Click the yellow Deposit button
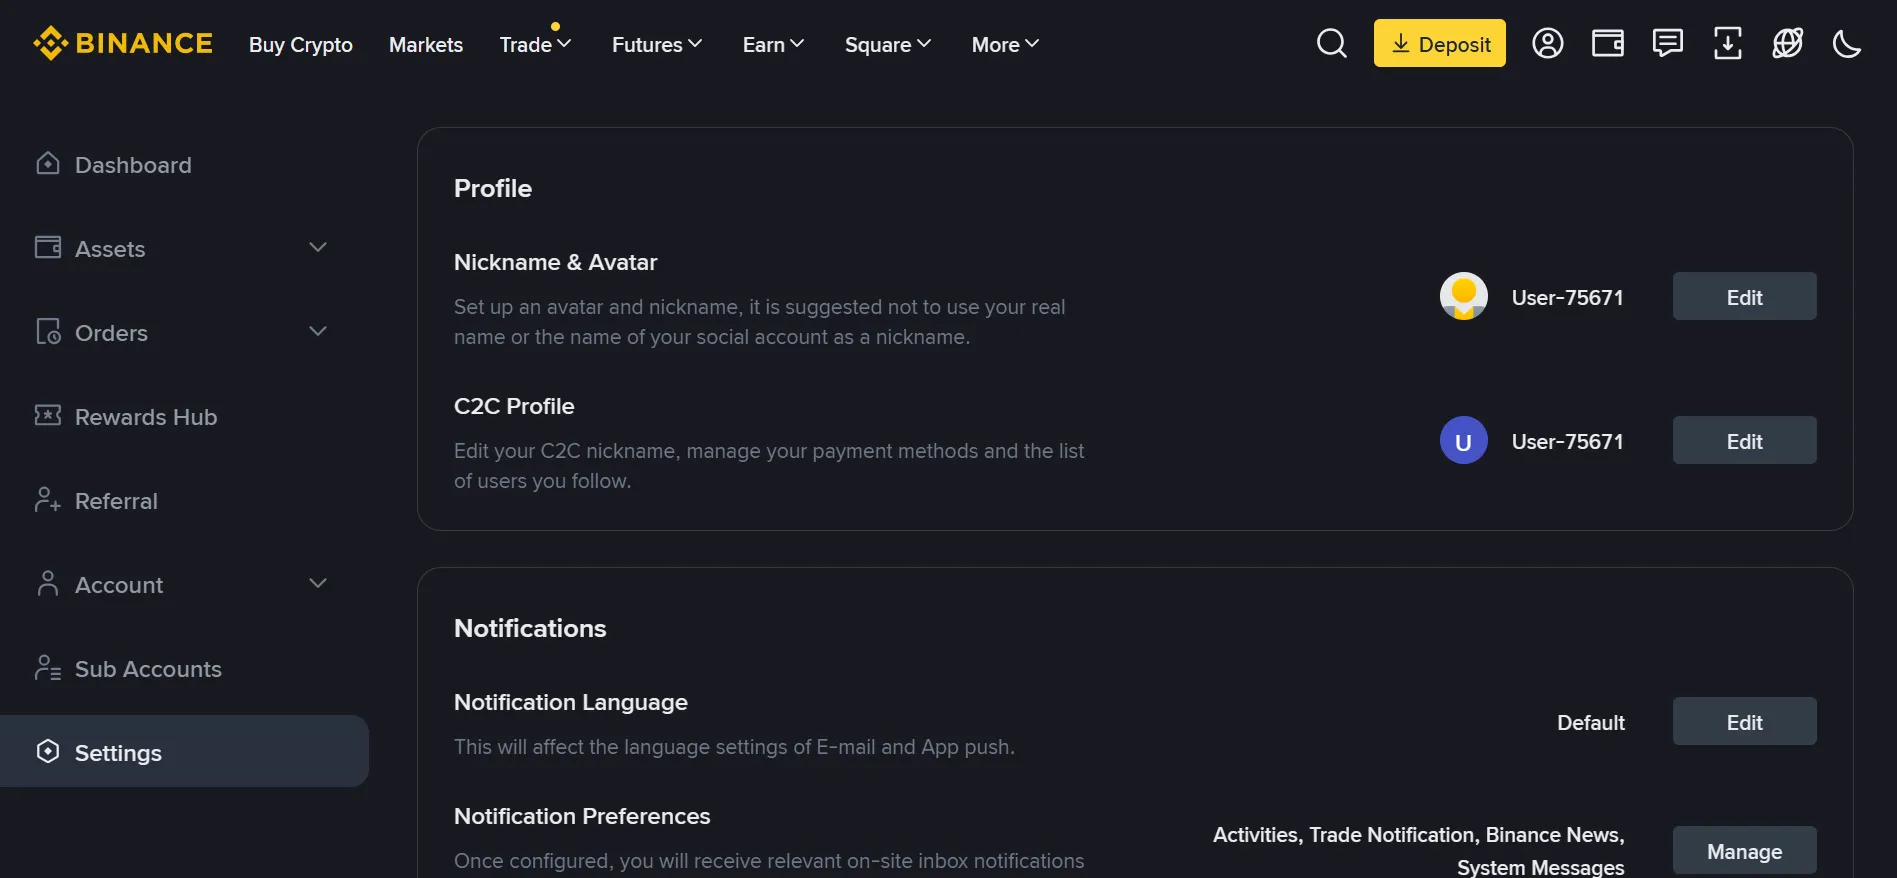The width and height of the screenshot is (1897, 878). 1439,43
